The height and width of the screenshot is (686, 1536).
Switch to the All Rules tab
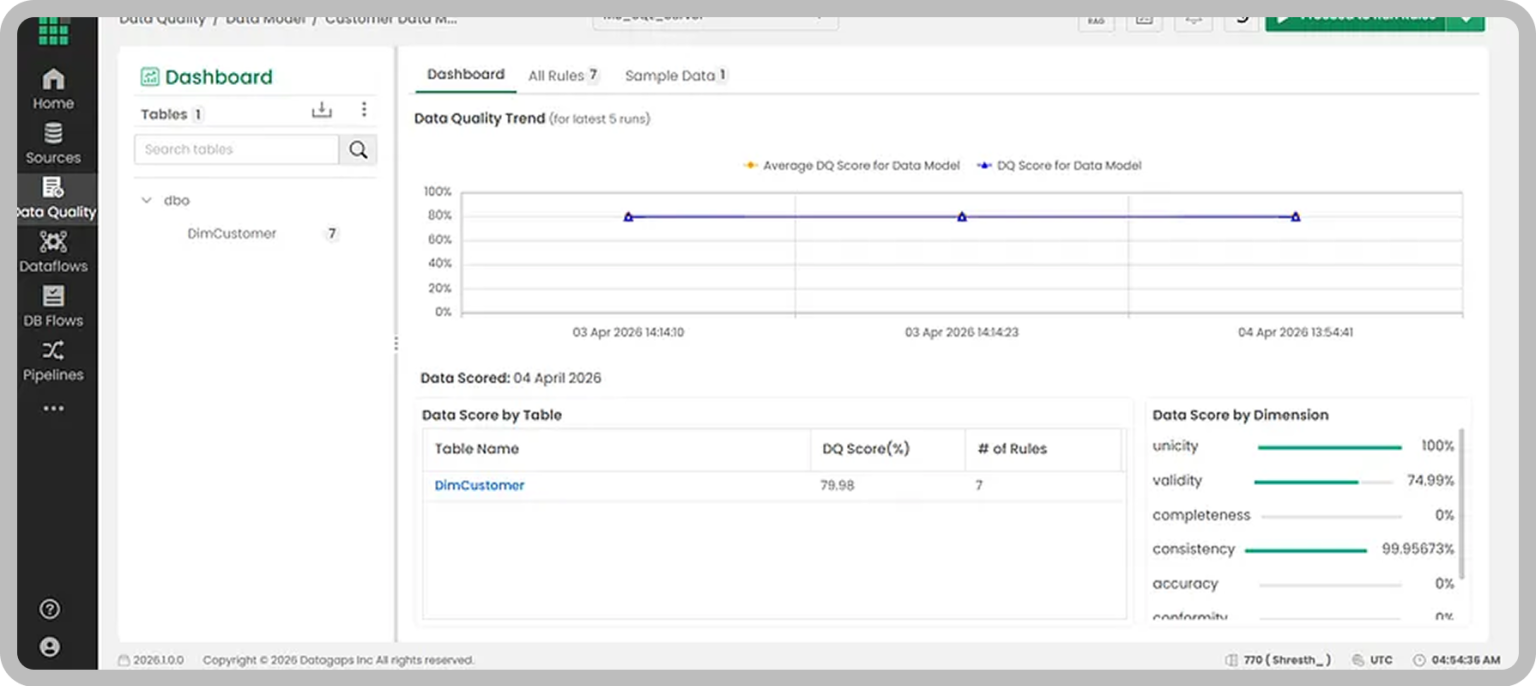563,76
